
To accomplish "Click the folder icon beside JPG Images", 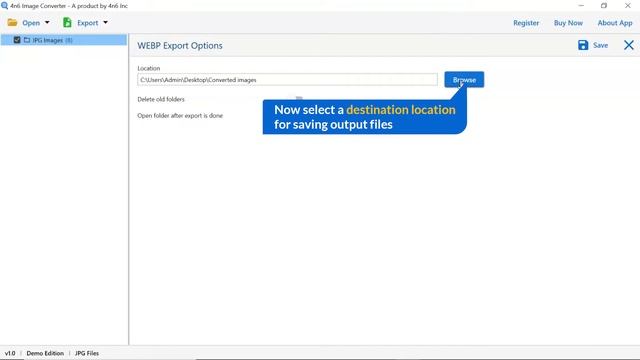I will click(x=27, y=40).
